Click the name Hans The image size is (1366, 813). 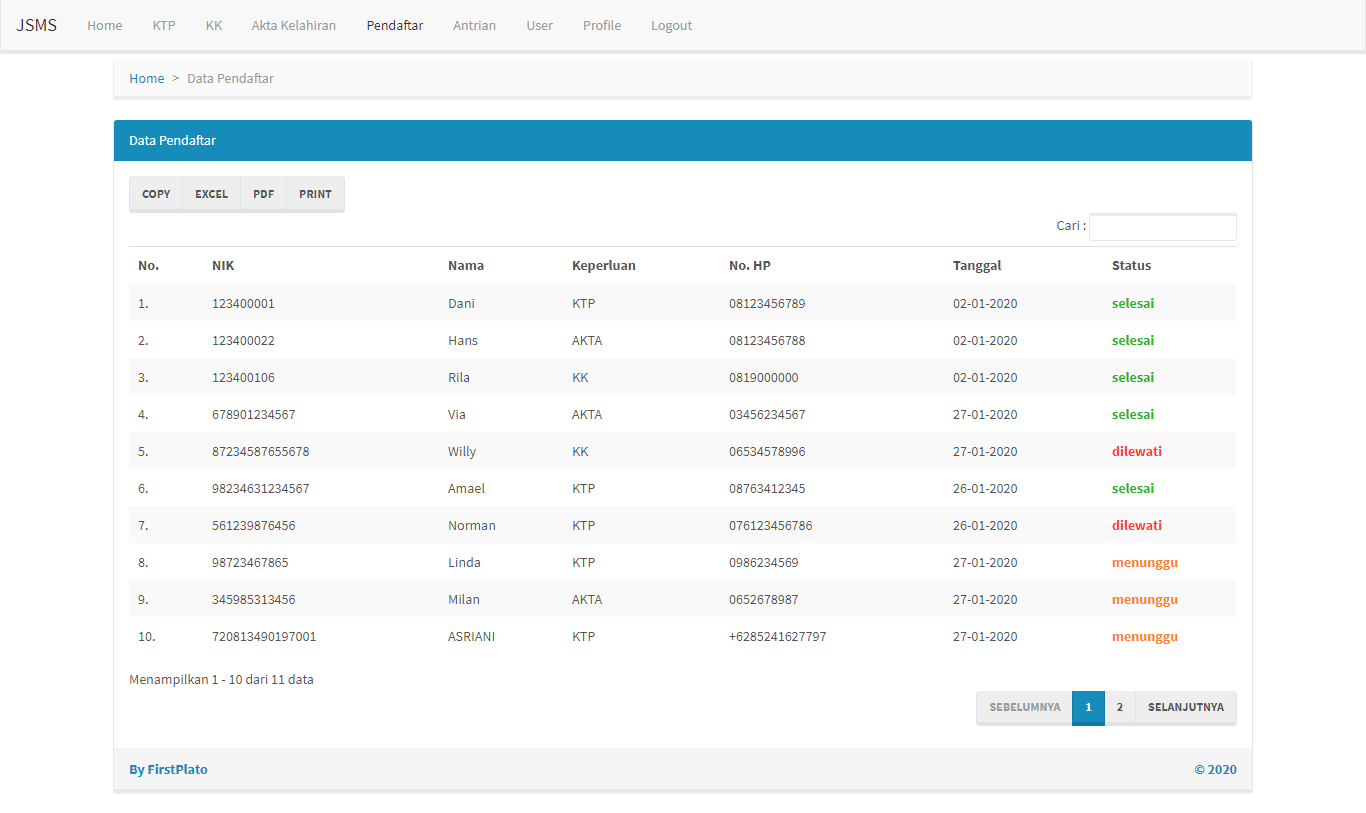pos(463,340)
